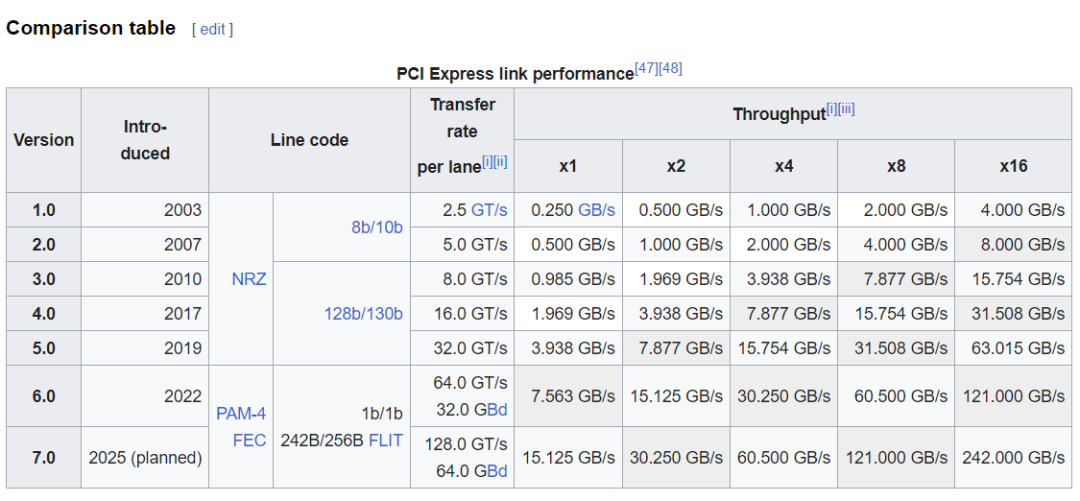Image resolution: width=1080 pixels, height=501 pixels.
Task: Click the 2025 (planned) cell
Action: click(x=145, y=458)
